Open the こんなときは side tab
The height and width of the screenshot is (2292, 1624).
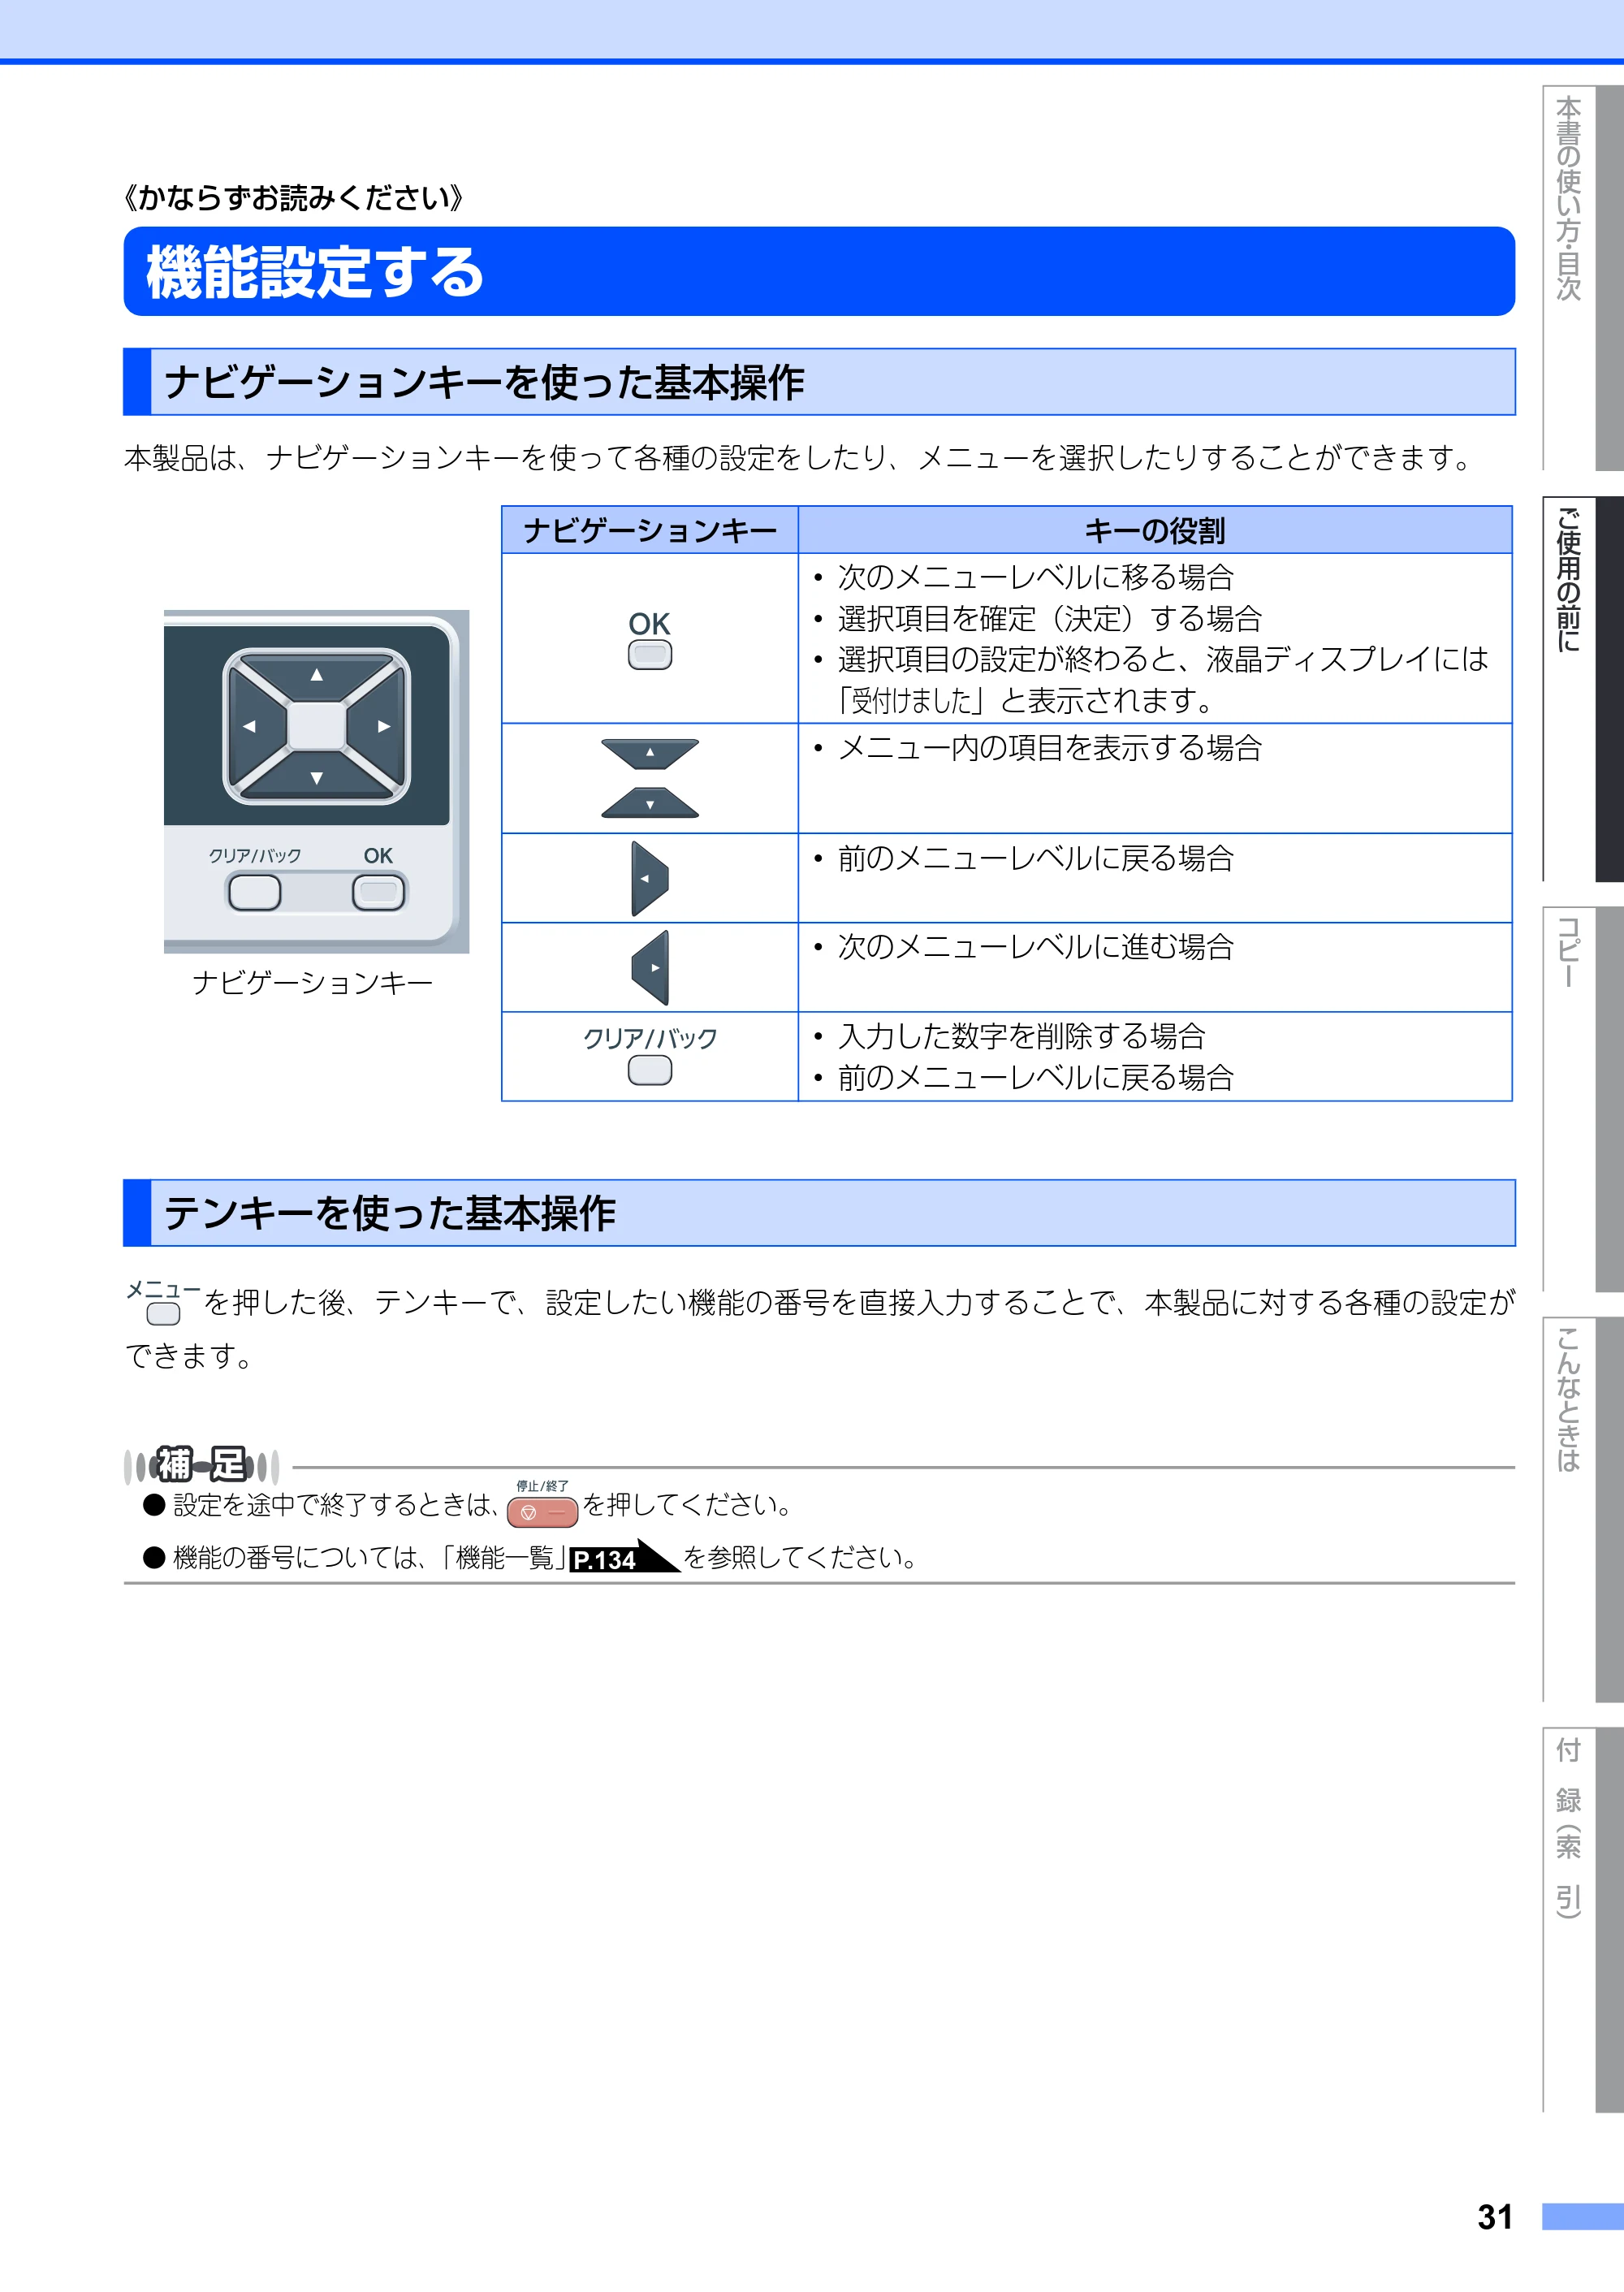pos(1583,1509)
